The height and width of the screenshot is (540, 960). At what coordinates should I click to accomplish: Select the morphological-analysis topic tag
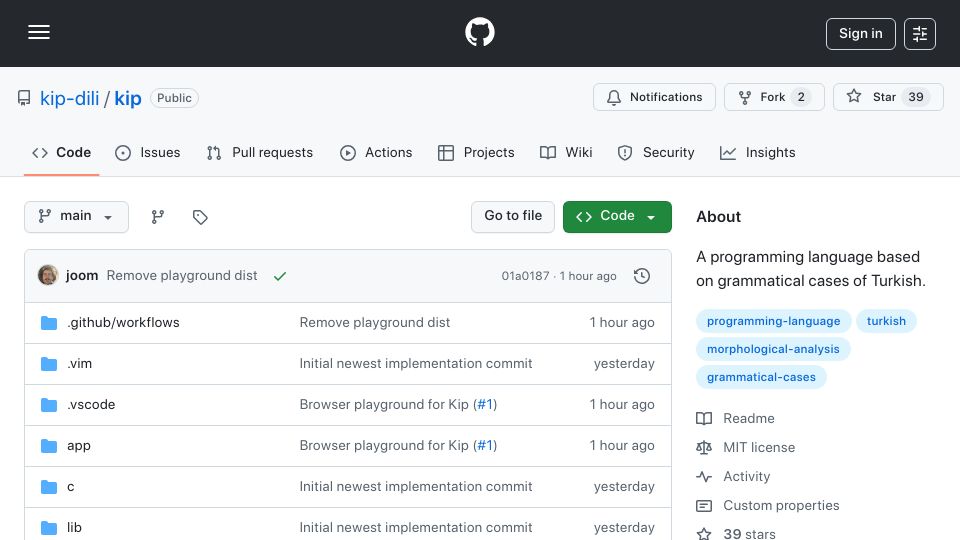click(x=773, y=349)
